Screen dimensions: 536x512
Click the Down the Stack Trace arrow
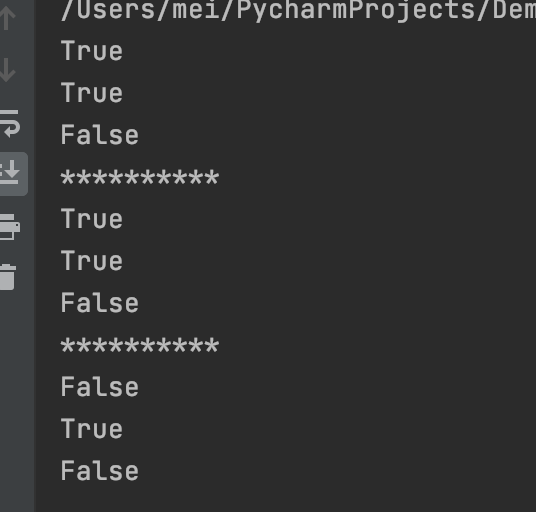point(8,70)
